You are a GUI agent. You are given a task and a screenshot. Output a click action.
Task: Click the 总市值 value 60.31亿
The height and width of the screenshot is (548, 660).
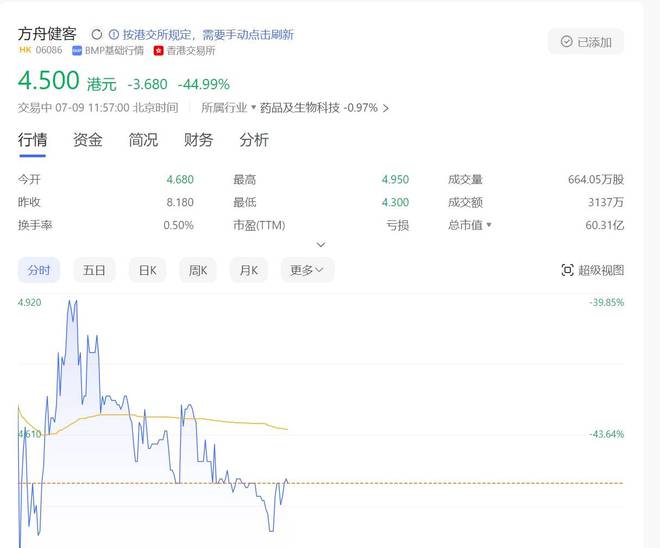604,225
